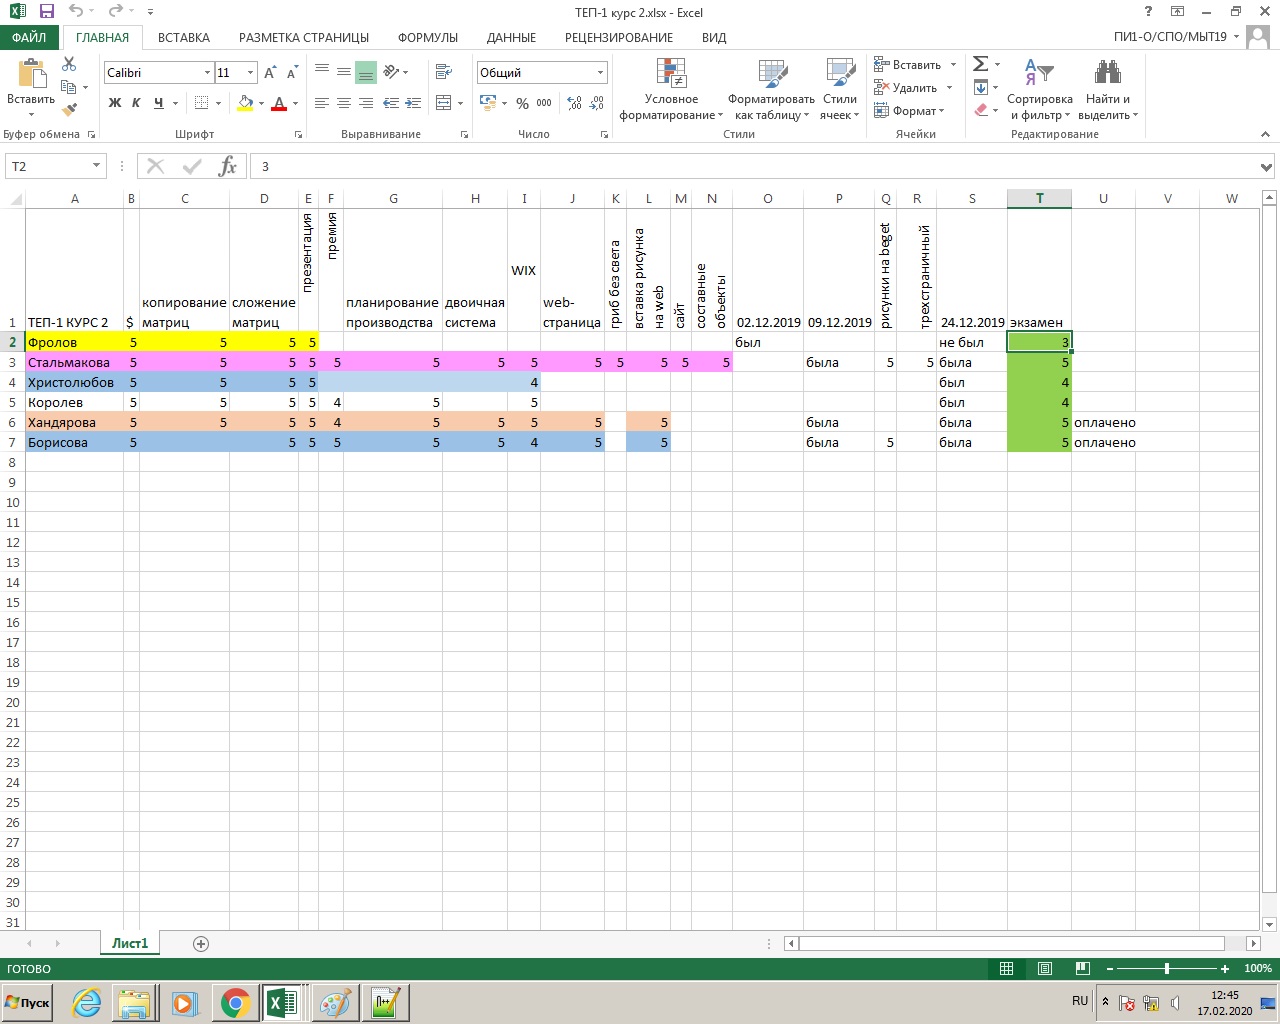Toggle Bold formatting button
This screenshot has width=1280, height=1024.
pyautogui.click(x=115, y=103)
